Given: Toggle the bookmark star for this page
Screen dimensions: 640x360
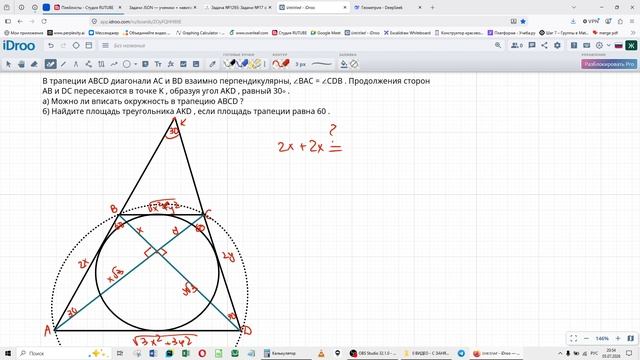Looking at the screenshot, I should [x=523, y=21].
